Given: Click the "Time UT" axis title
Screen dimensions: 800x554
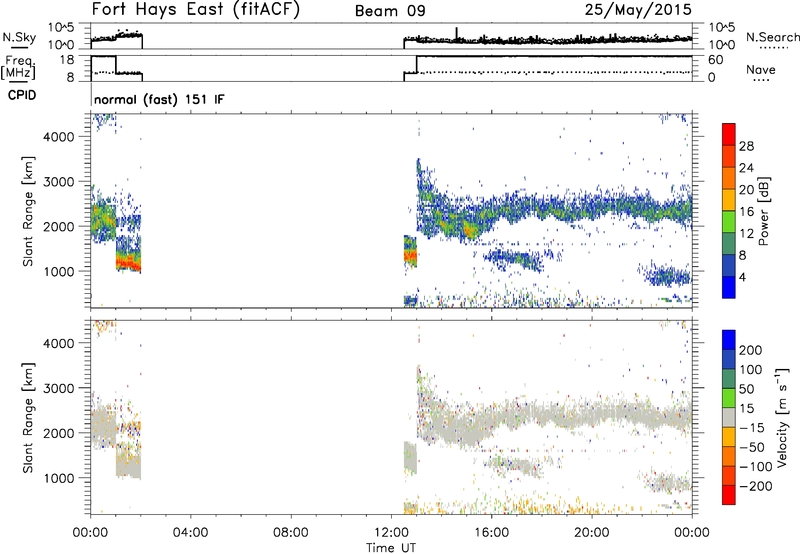Looking at the screenshot, I should coord(391,548).
